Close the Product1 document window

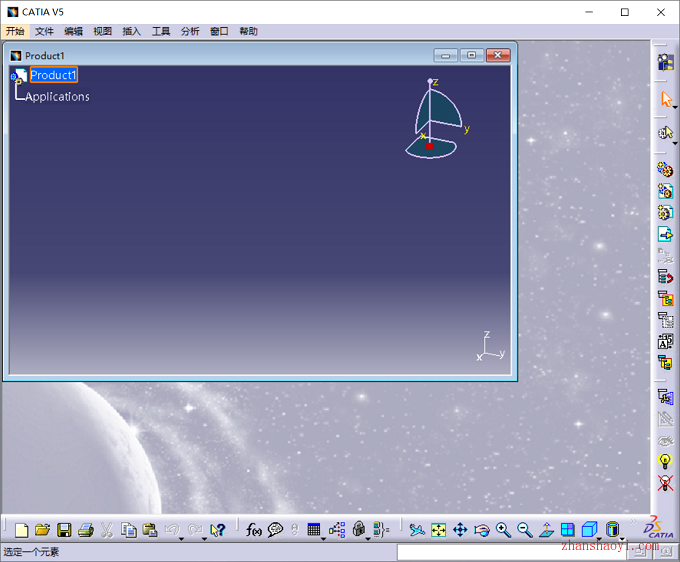coord(498,55)
